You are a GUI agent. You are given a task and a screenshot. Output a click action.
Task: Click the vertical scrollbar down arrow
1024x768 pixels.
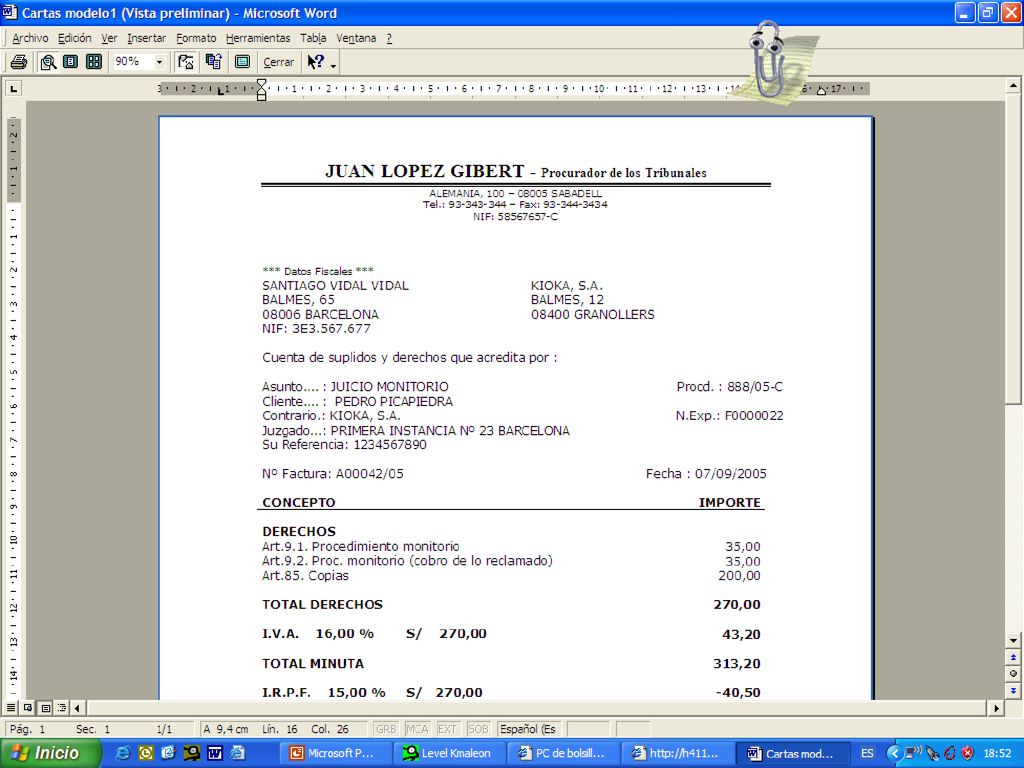(1014, 641)
